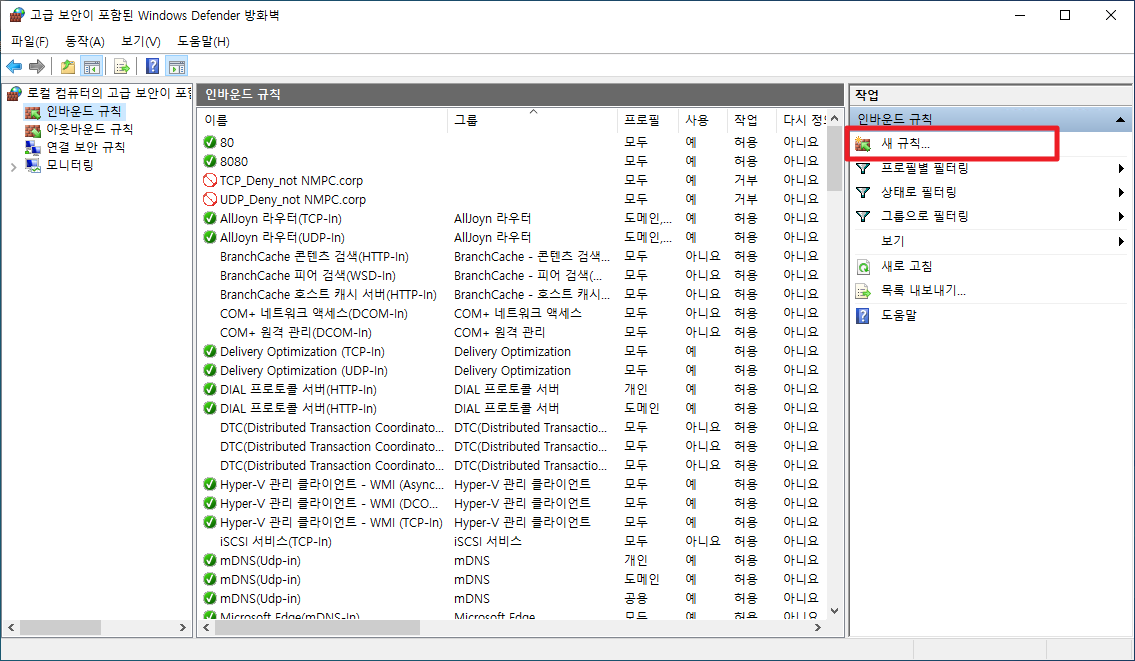Image resolution: width=1135 pixels, height=661 pixels.
Task: Select BranchCache 피어 검색(WSD-In) rule
Action: 308,275
